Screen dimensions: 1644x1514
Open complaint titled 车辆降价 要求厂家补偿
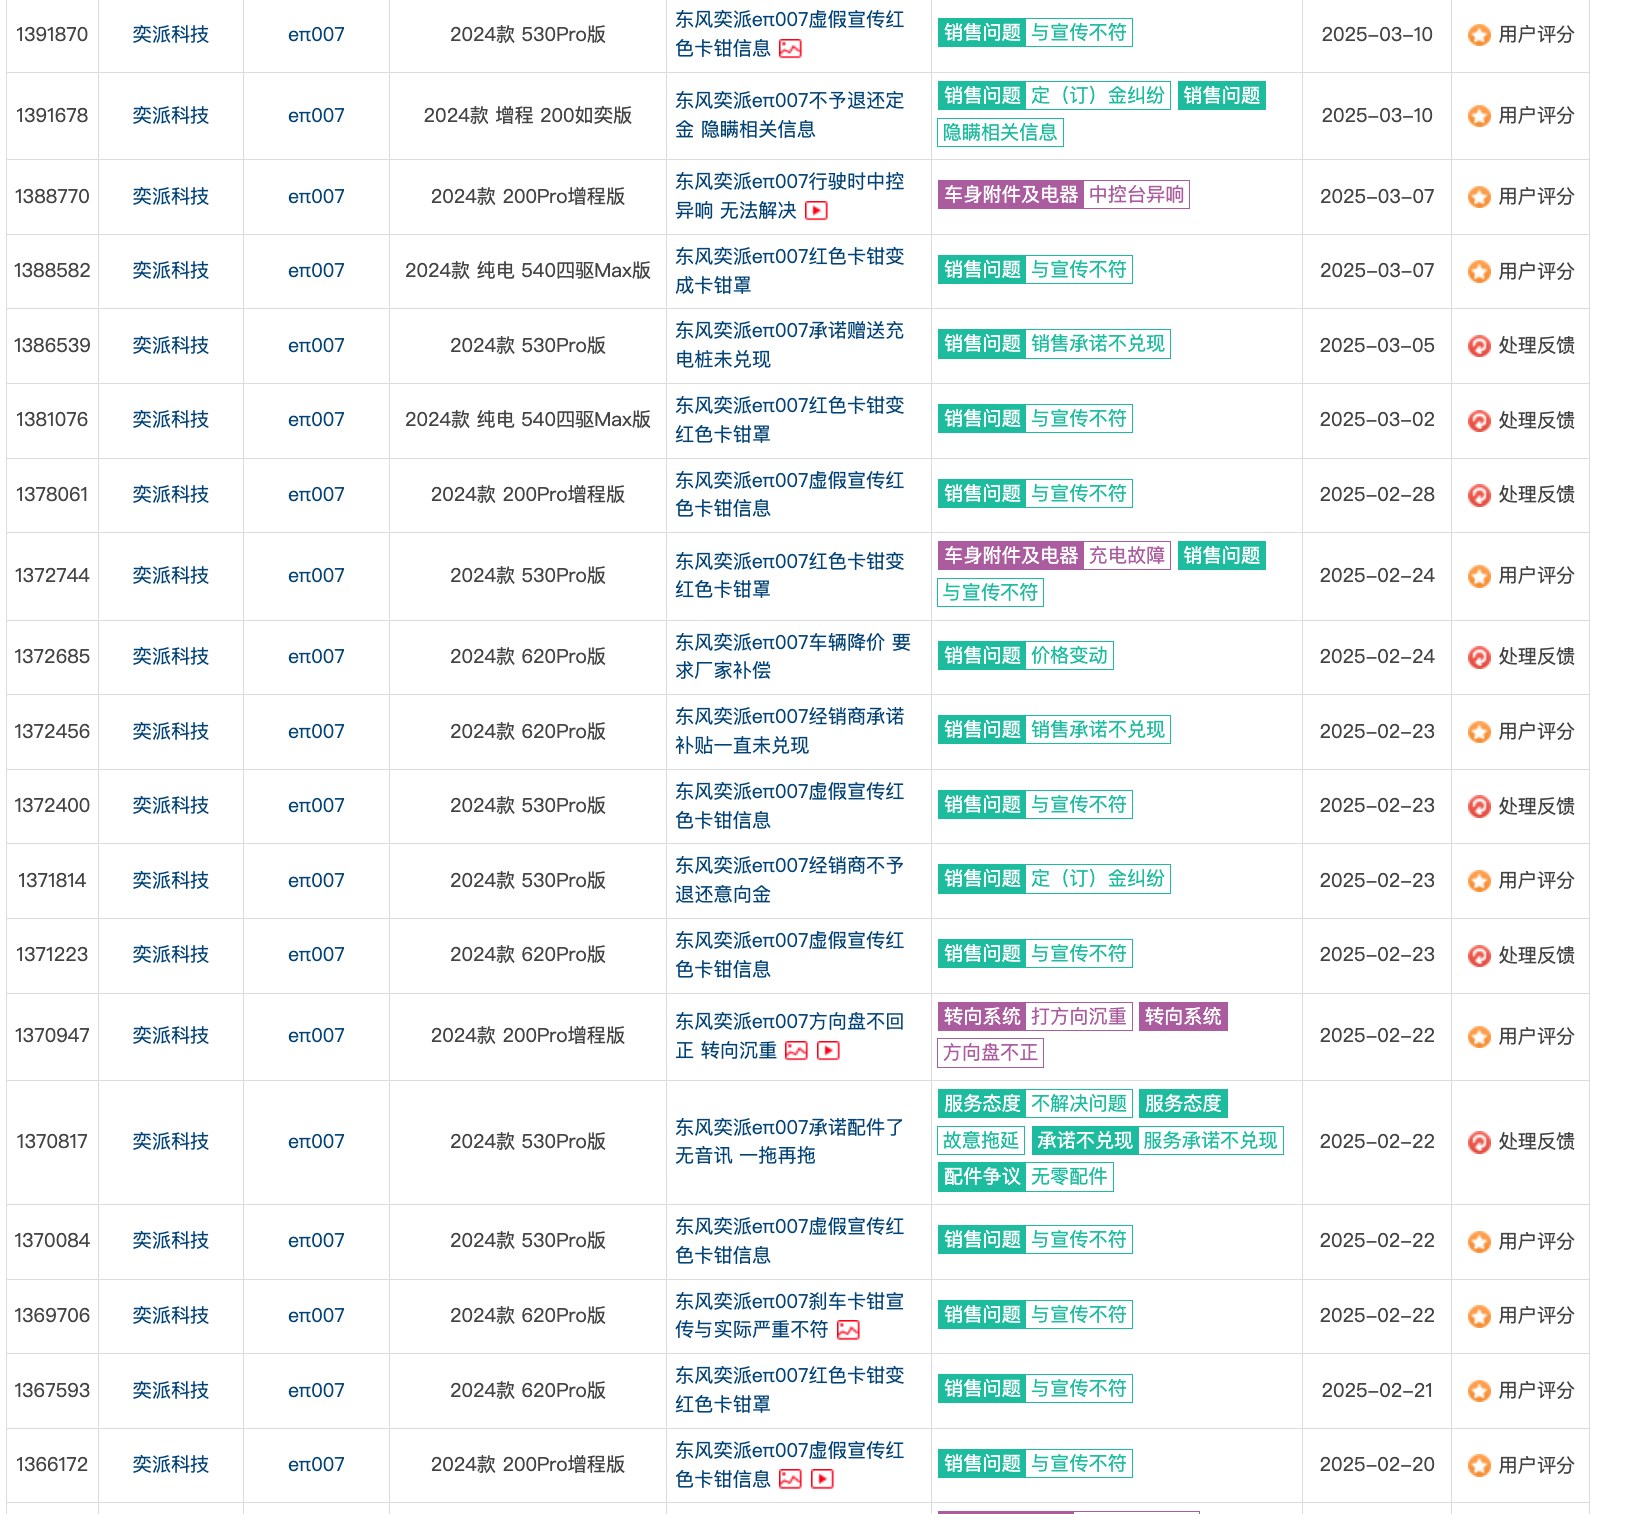(x=792, y=657)
